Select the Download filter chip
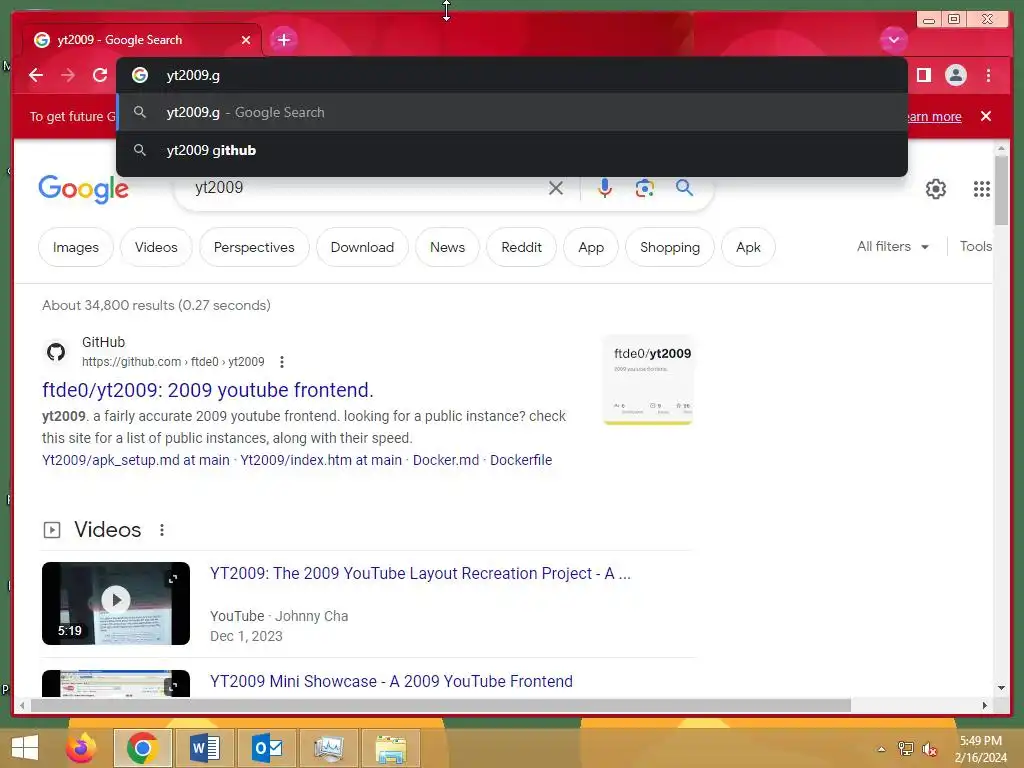The width and height of the screenshot is (1024, 768). (x=362, y=248)
